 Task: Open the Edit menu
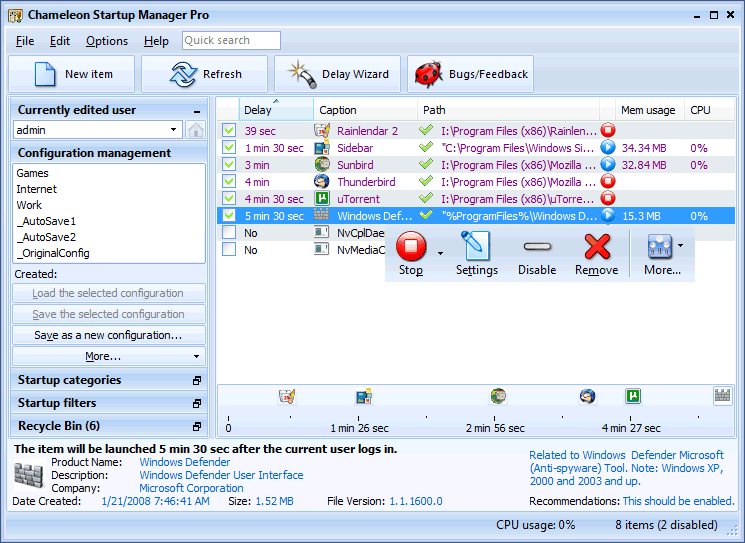[x=60, y=41]
